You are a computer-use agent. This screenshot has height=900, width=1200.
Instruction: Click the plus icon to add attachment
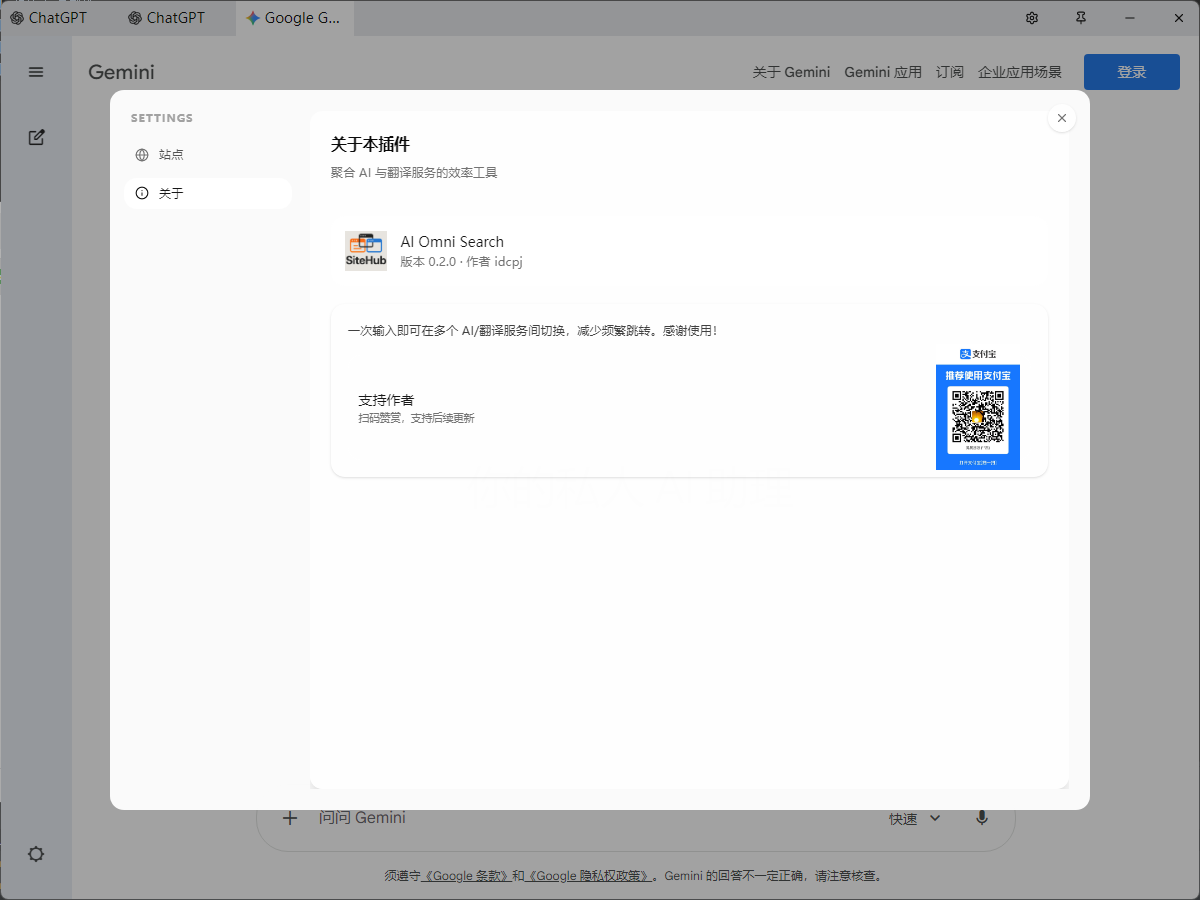pos(290,818)
